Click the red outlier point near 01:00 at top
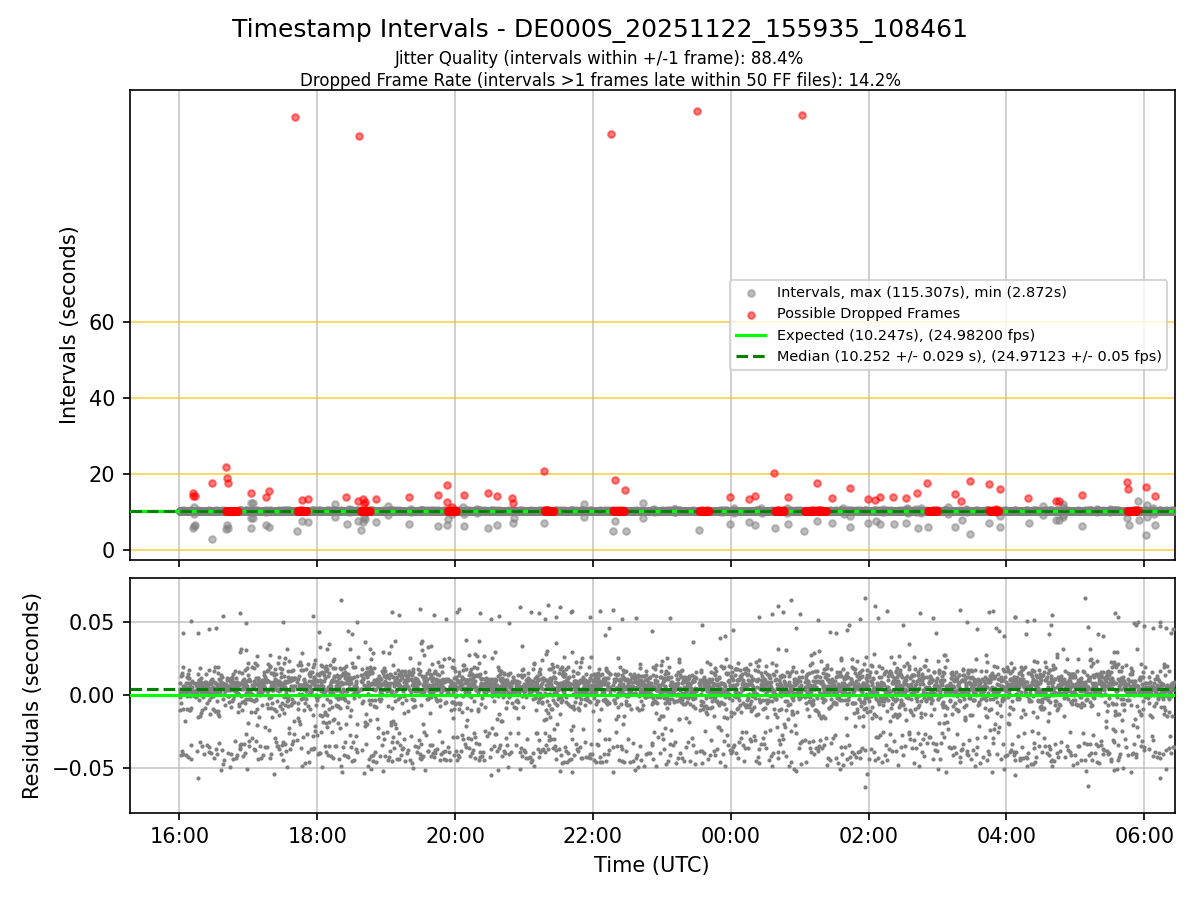The image size is (1200, 900). (x=802, y=115)
